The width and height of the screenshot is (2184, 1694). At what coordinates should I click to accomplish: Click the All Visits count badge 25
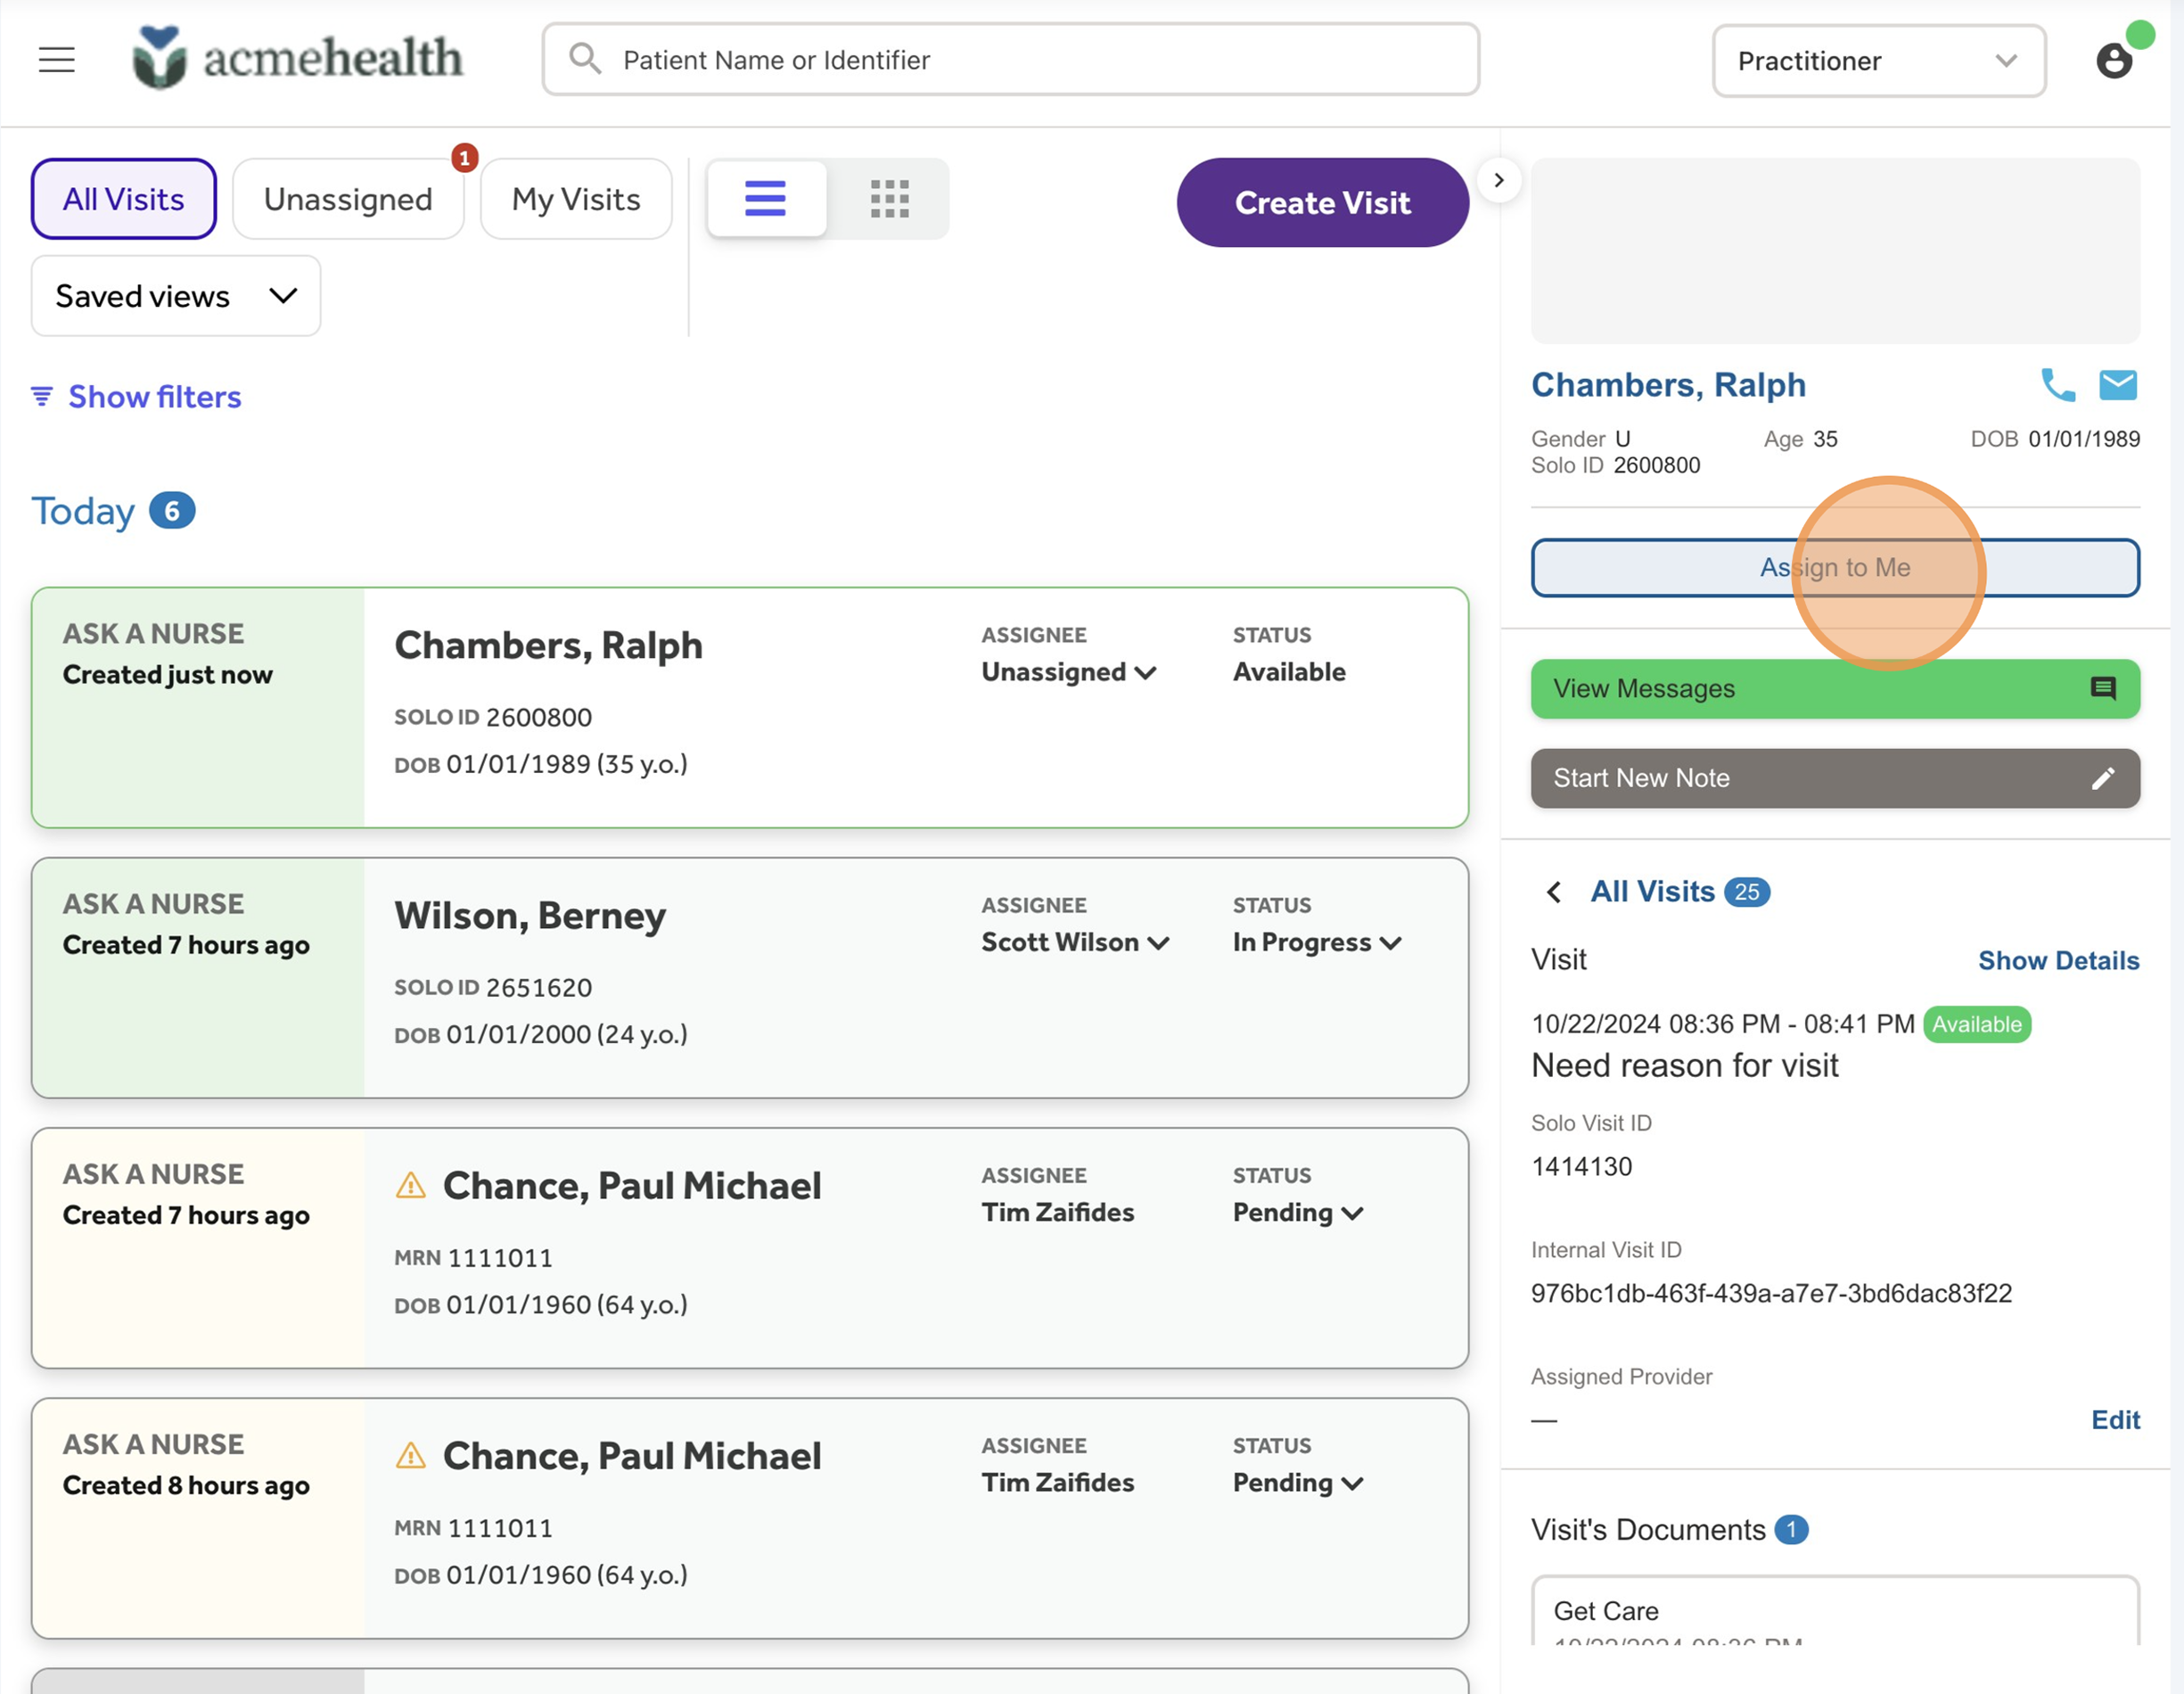pyautogui.click(x=1746, y=892)
